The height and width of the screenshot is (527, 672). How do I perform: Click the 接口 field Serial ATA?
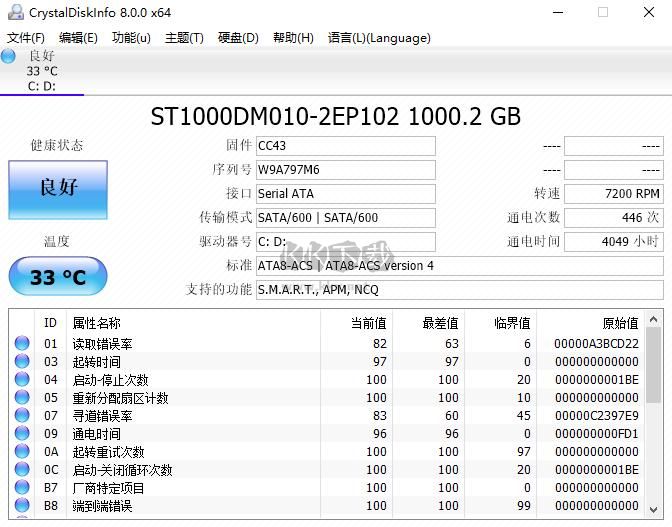coord(346,194)
